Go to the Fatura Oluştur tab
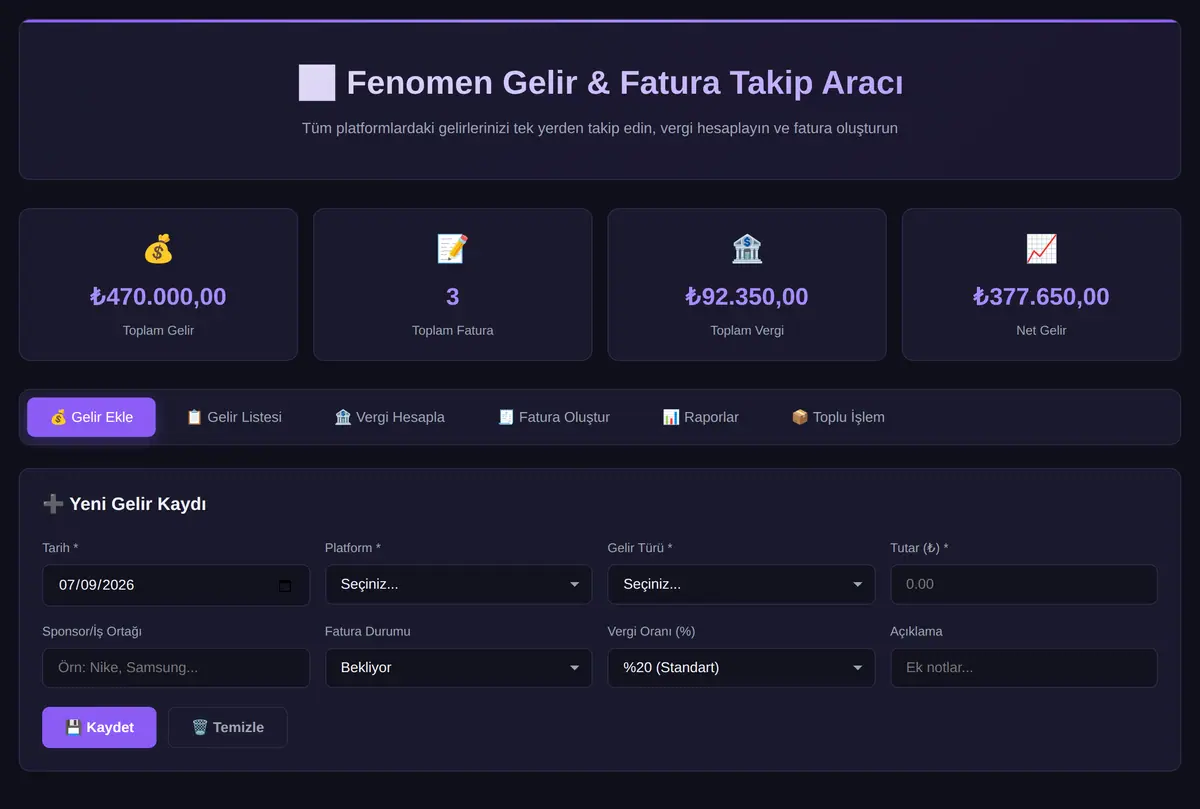The width and height of the screenshot is (1200, 809). point(554,417)
